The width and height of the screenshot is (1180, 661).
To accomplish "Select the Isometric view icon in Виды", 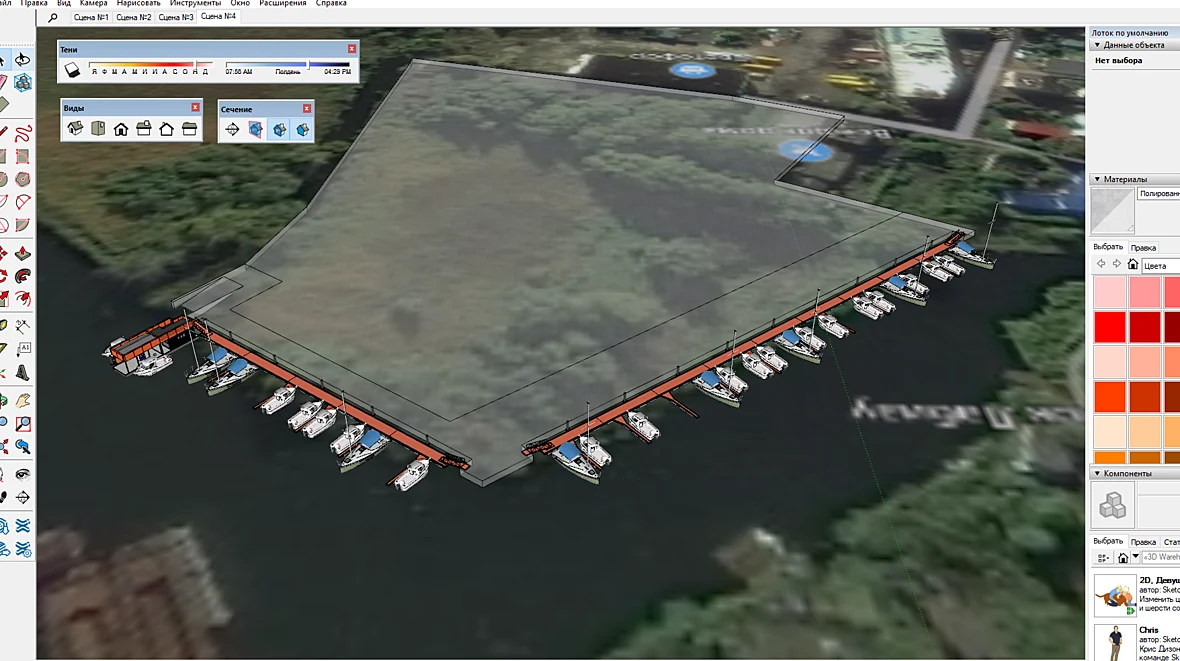I will [75, 129].
